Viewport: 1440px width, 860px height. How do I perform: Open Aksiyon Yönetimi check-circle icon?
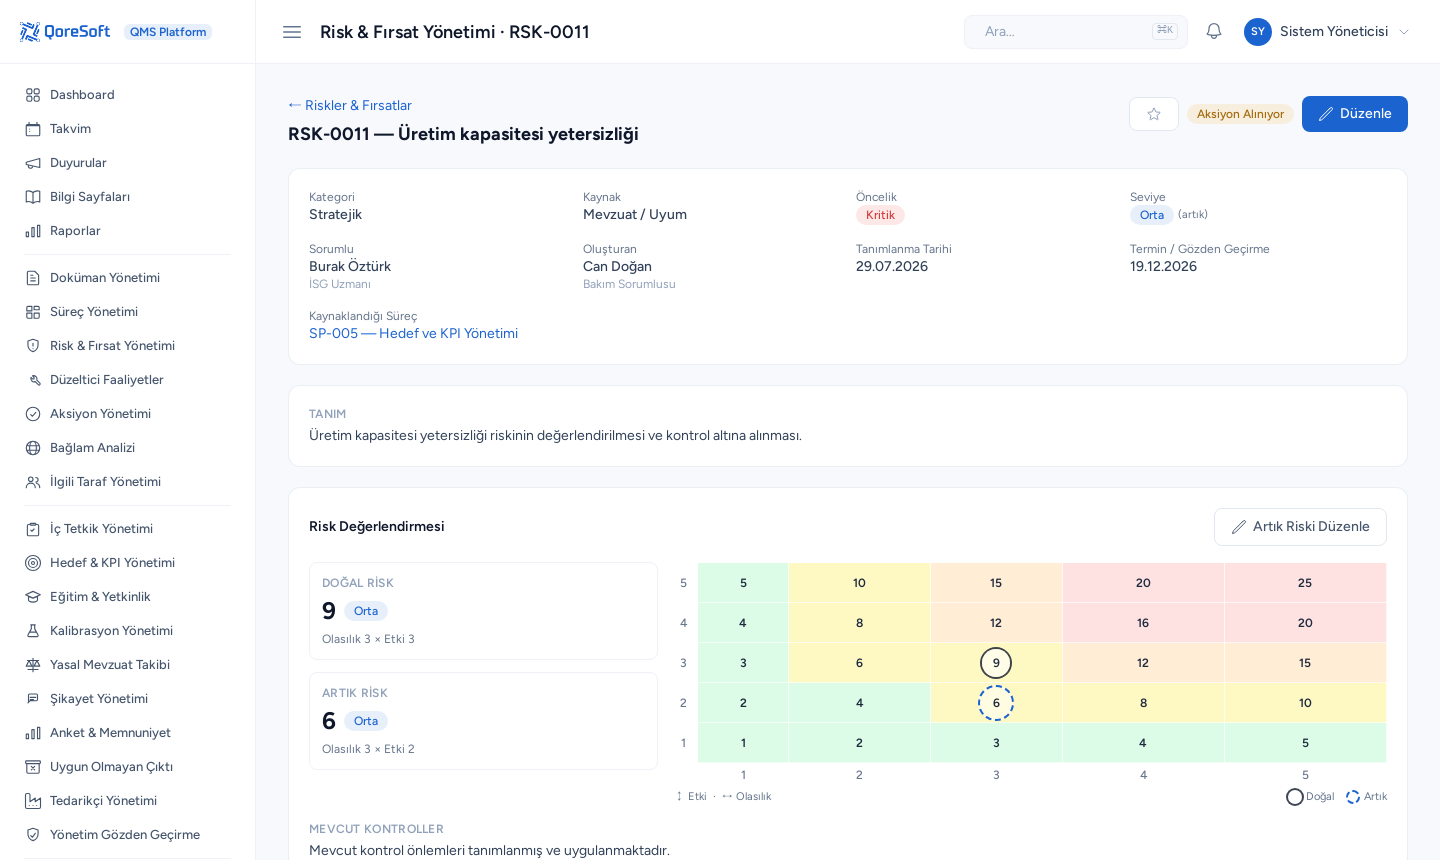click(33, 414)
